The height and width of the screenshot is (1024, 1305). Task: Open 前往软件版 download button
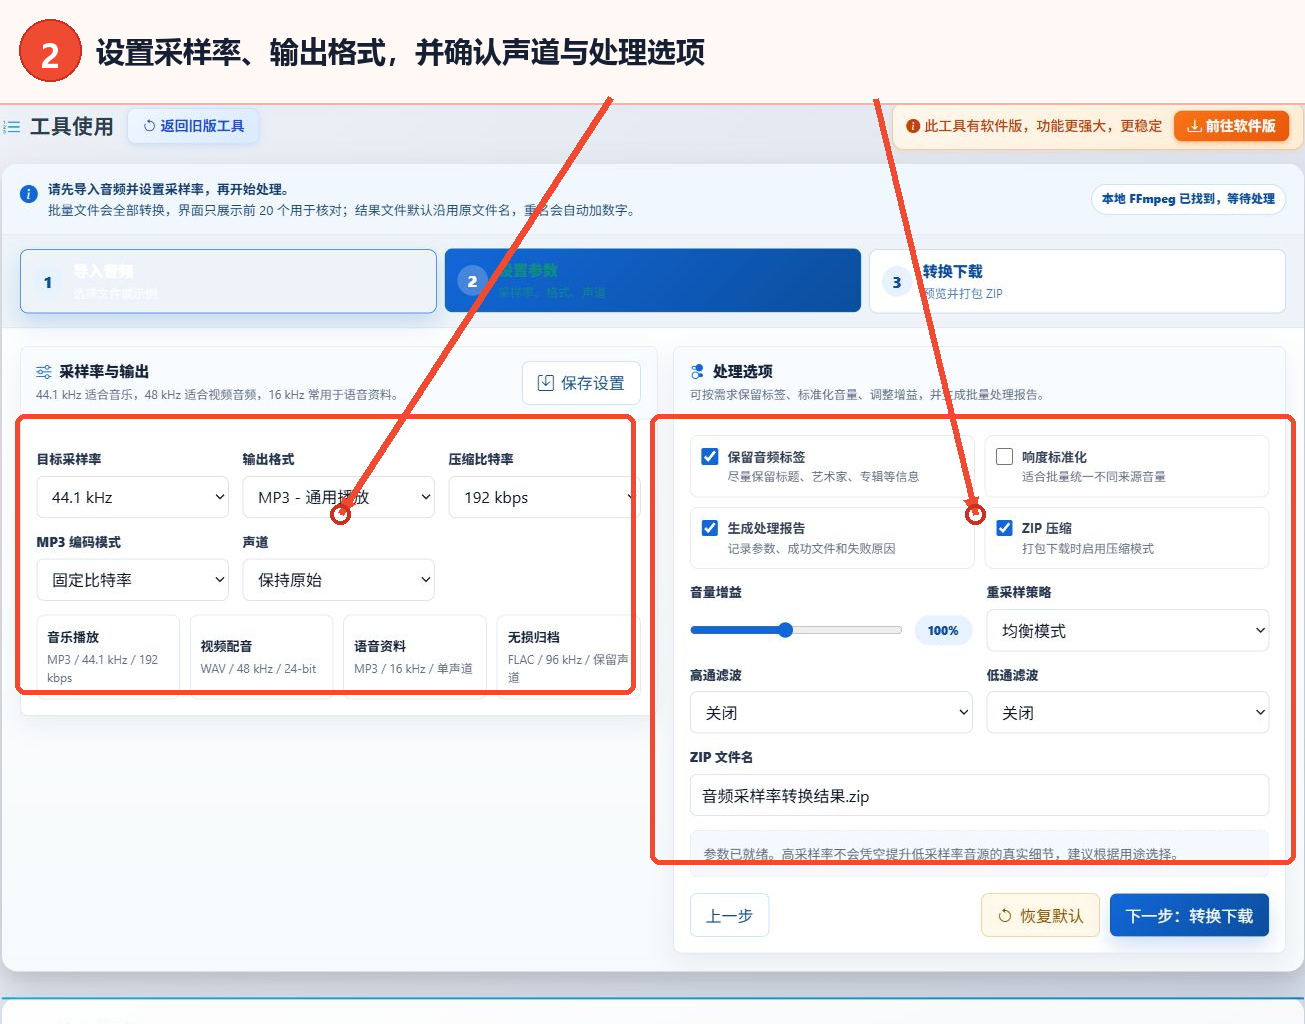tap(1231, 126)
